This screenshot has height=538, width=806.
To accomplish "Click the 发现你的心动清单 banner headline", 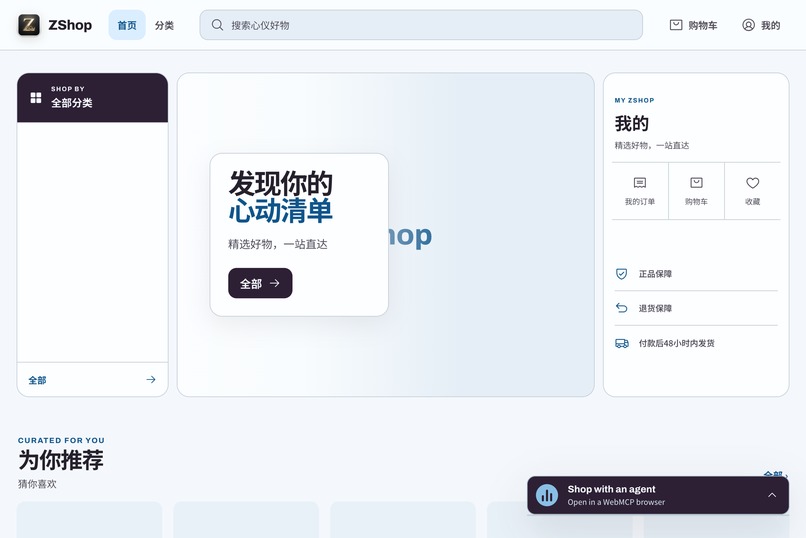I will coord(281,197).
